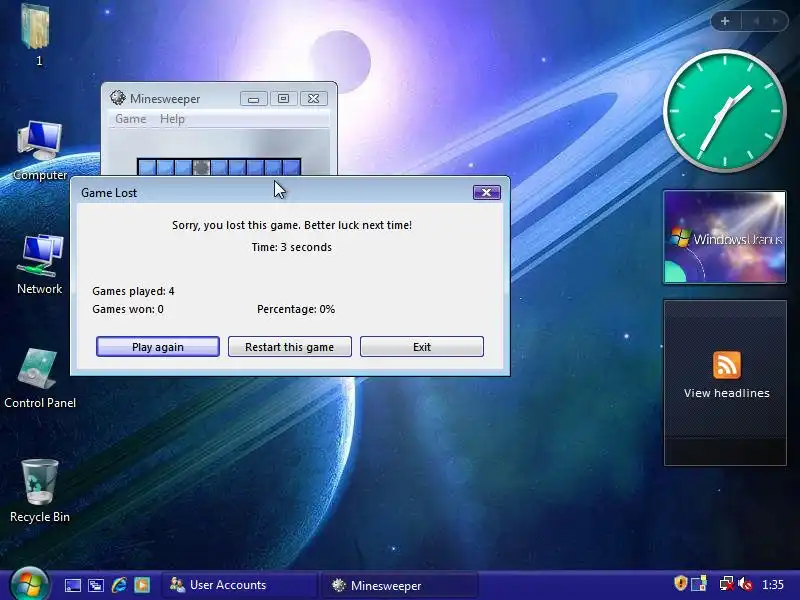Click the sidebar add gadget plus button

point(725,21)
